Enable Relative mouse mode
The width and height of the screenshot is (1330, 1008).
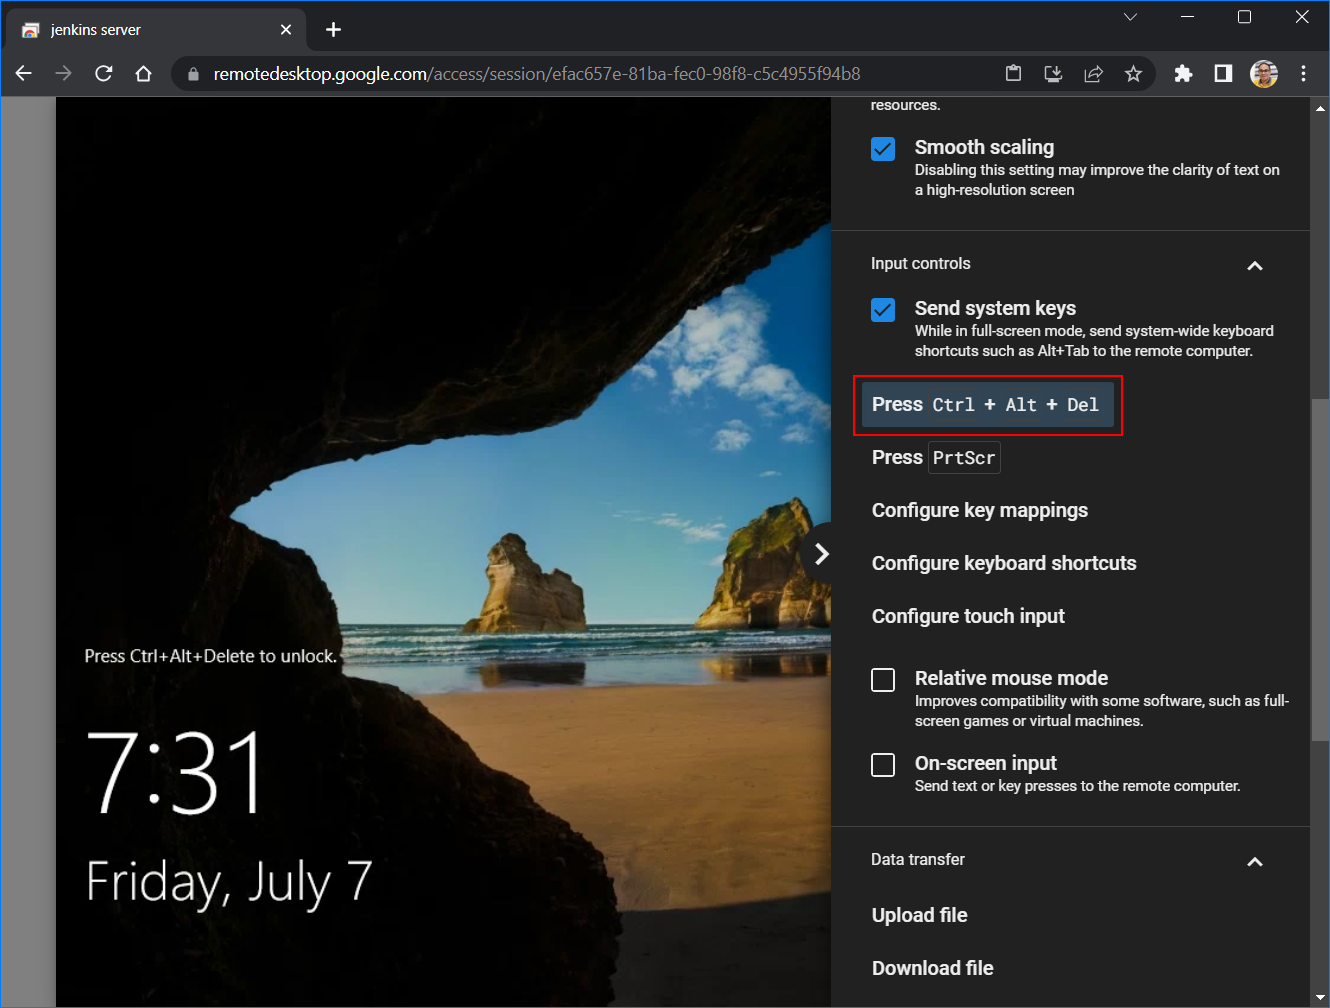click(x=883, y=680)
